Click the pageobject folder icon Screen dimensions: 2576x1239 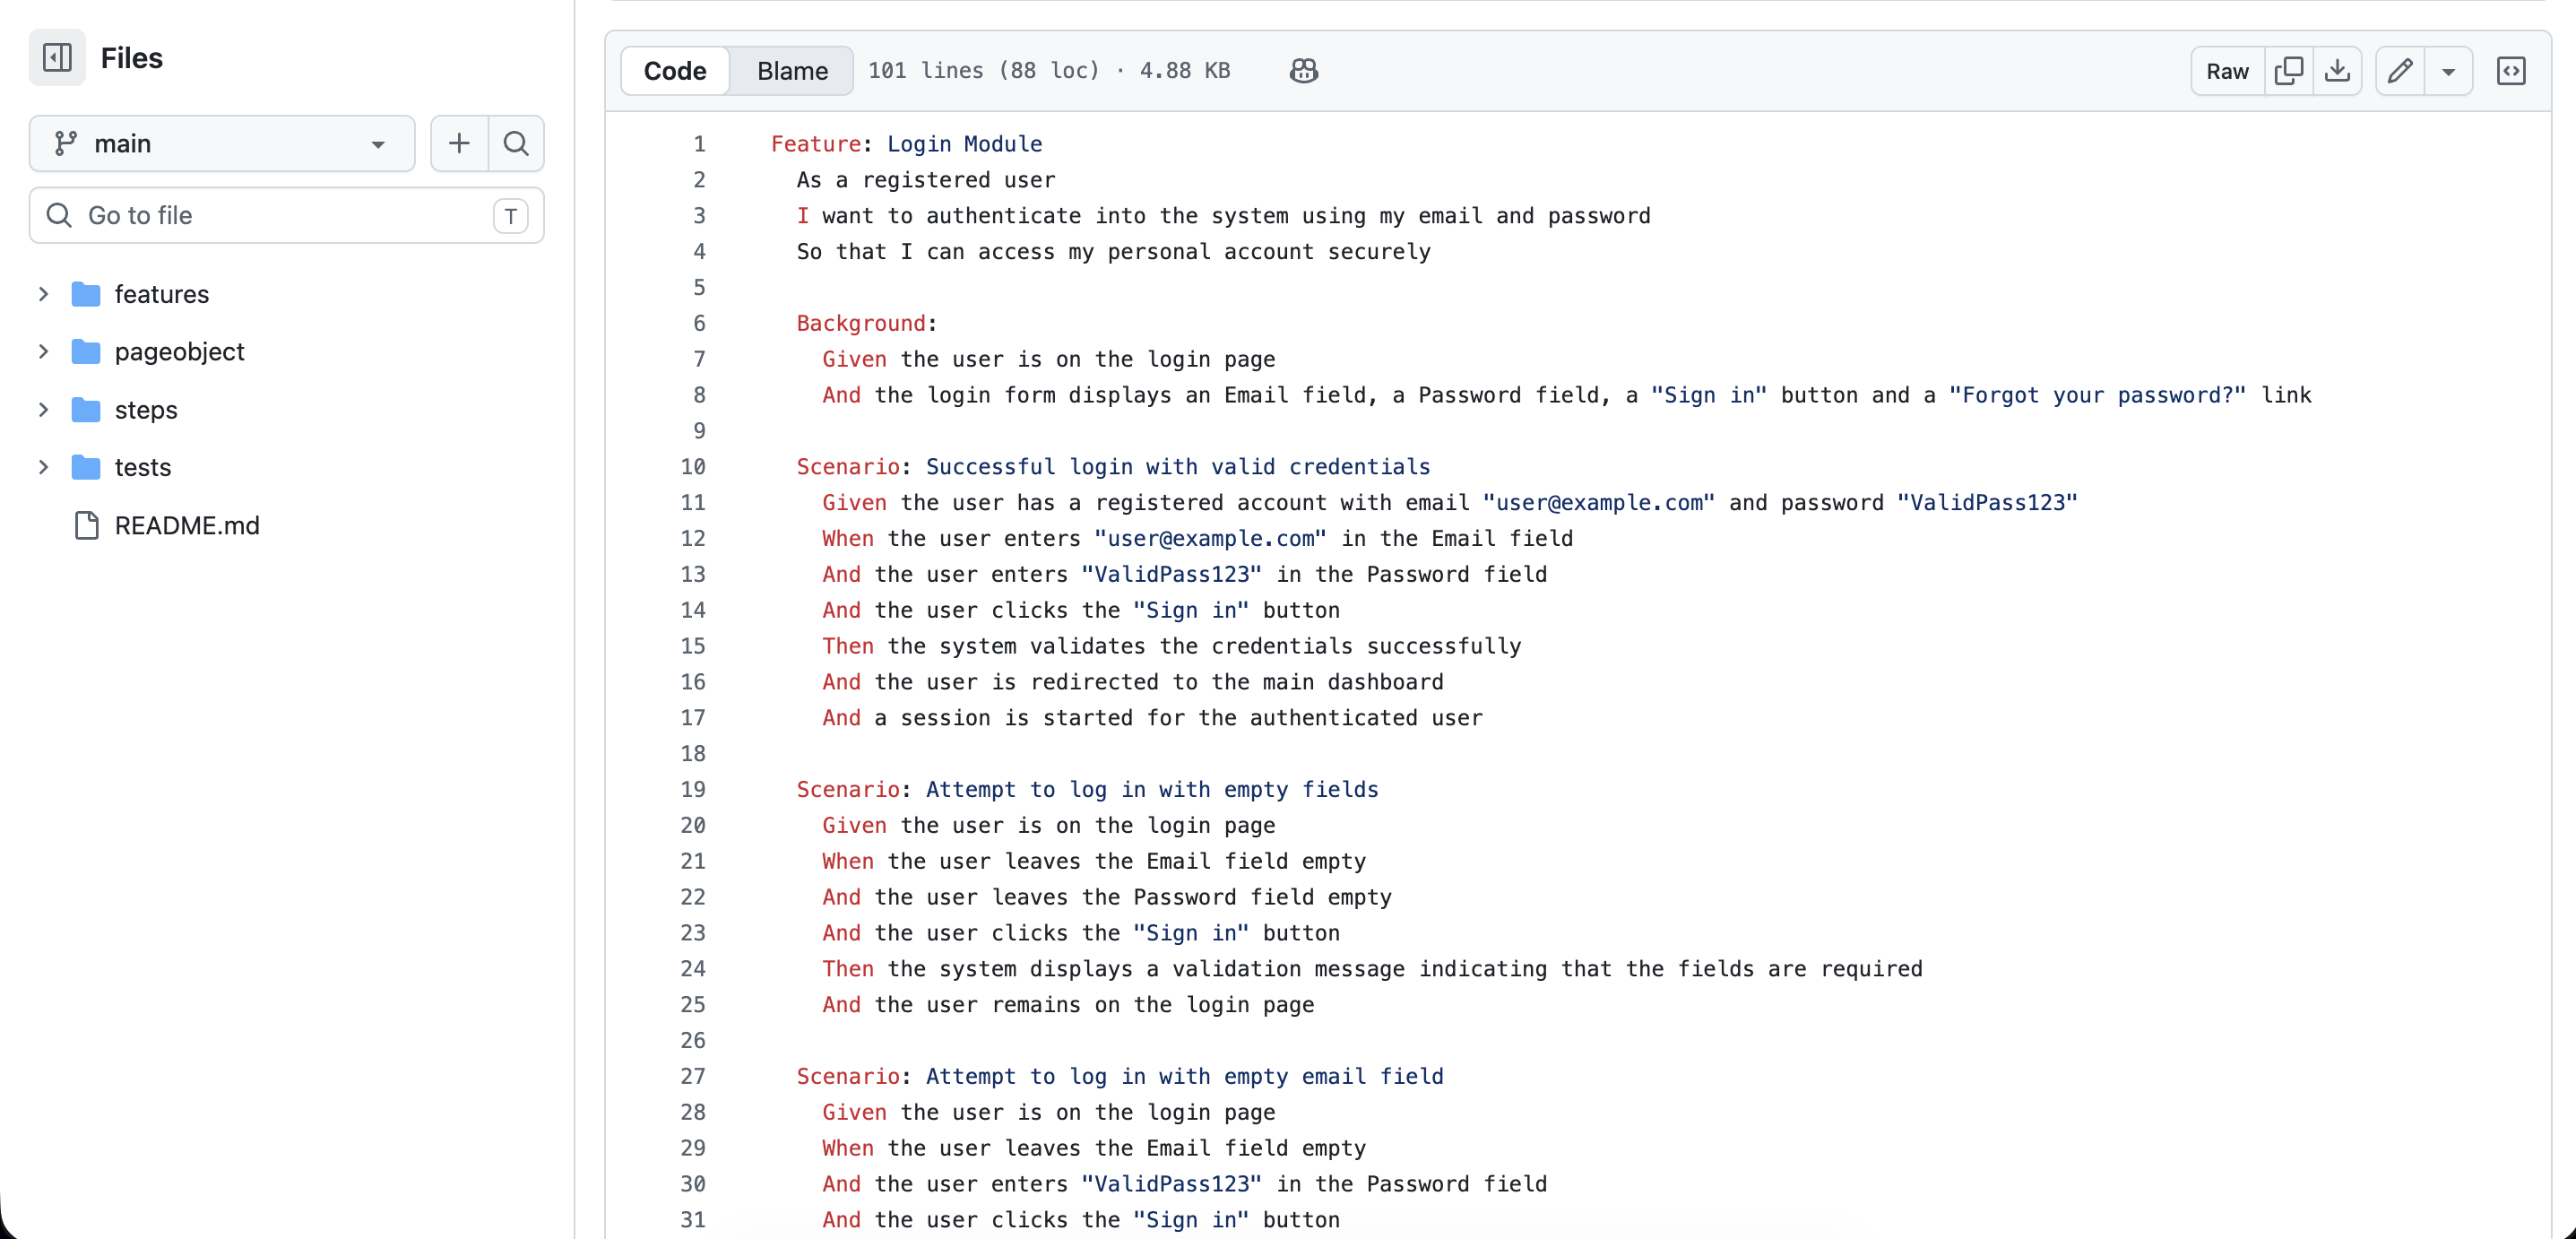(x=87, y=352)
